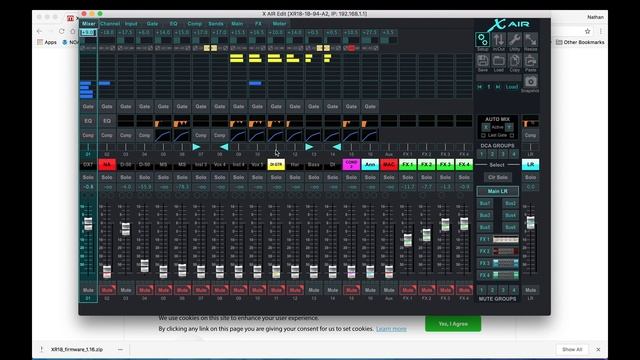Open the In/Out routing icon
This screenshot has width=640, height=360.
[498, 40]
